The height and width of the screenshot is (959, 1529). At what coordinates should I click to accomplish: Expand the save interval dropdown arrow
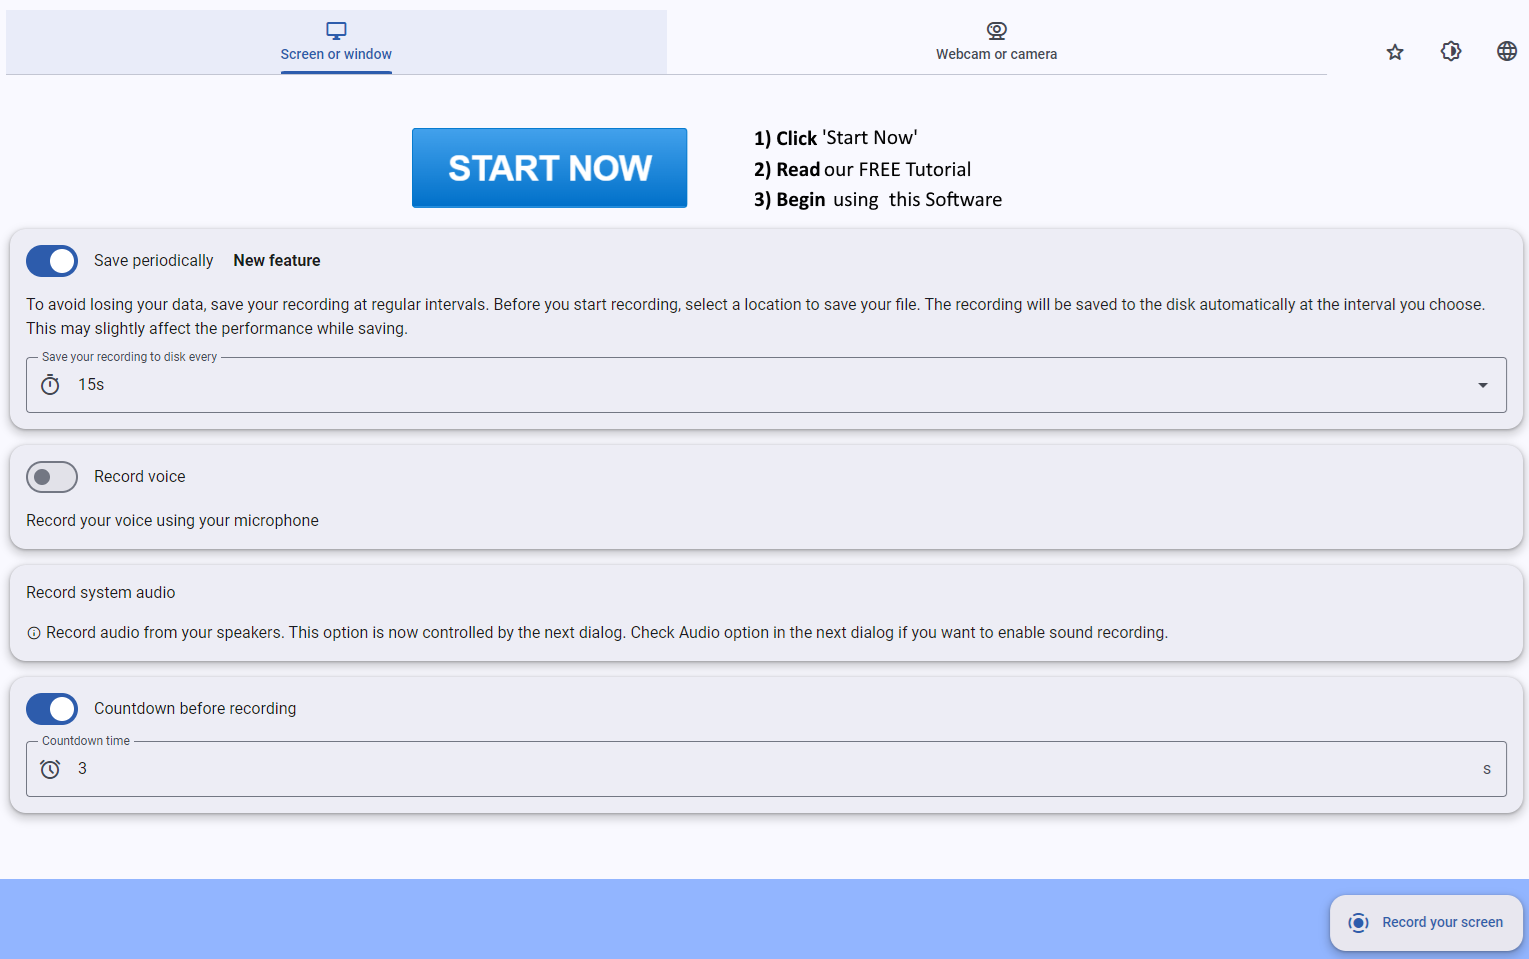click(1483, 385)
